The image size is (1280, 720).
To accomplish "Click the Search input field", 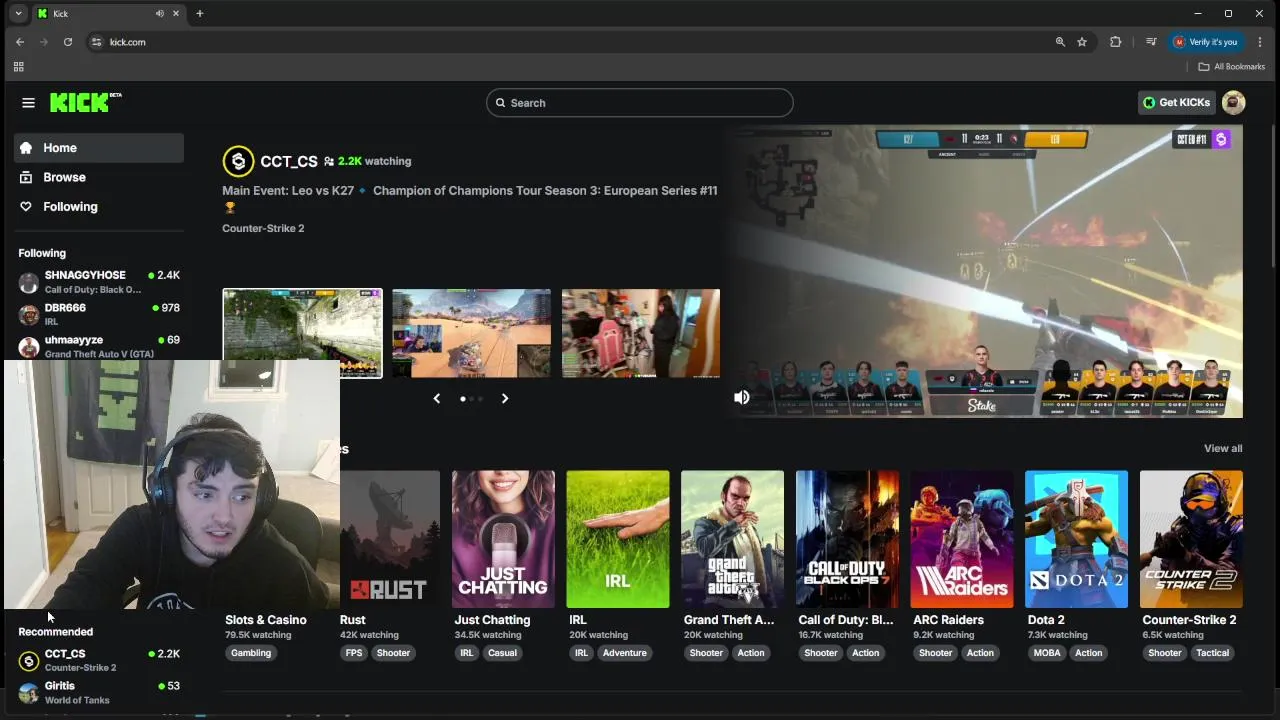I will (640, 103).
